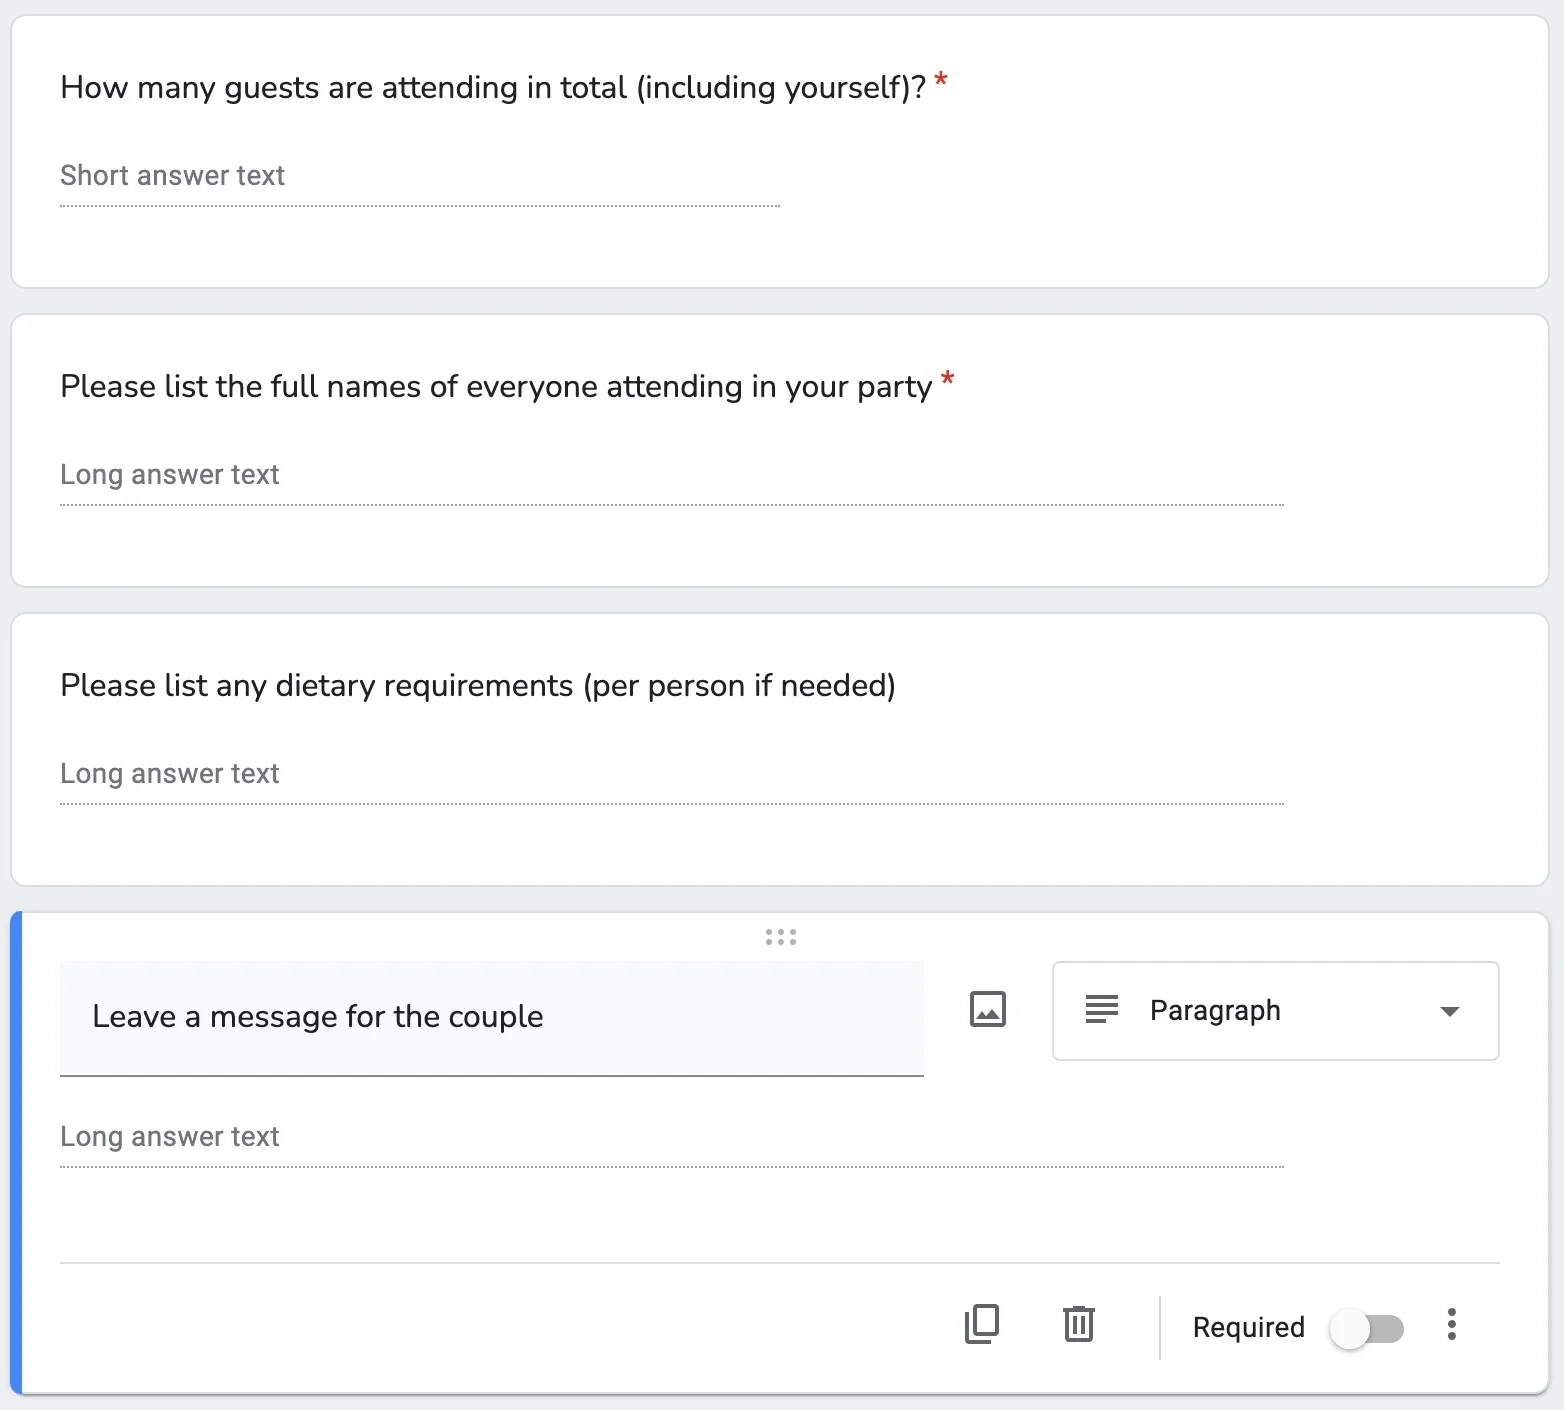Click the paragraph lines icon in question type selector
Image resolution: width=1564 pixels, height=1410 pixels.
tap(1101, 1010)
